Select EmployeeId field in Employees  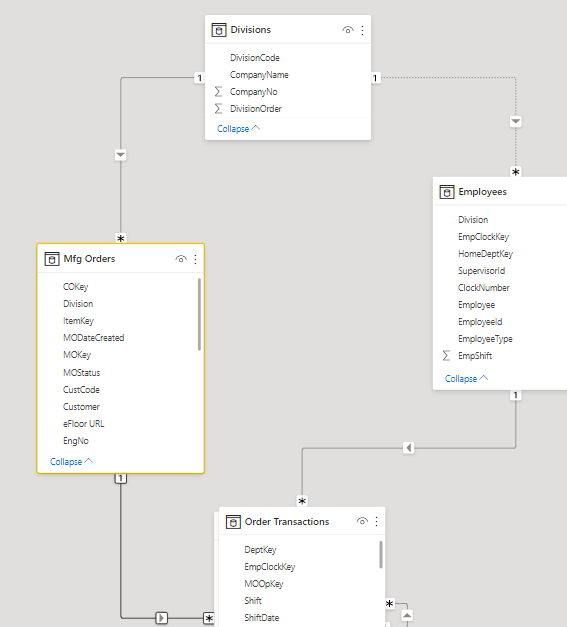click(480, 322)
